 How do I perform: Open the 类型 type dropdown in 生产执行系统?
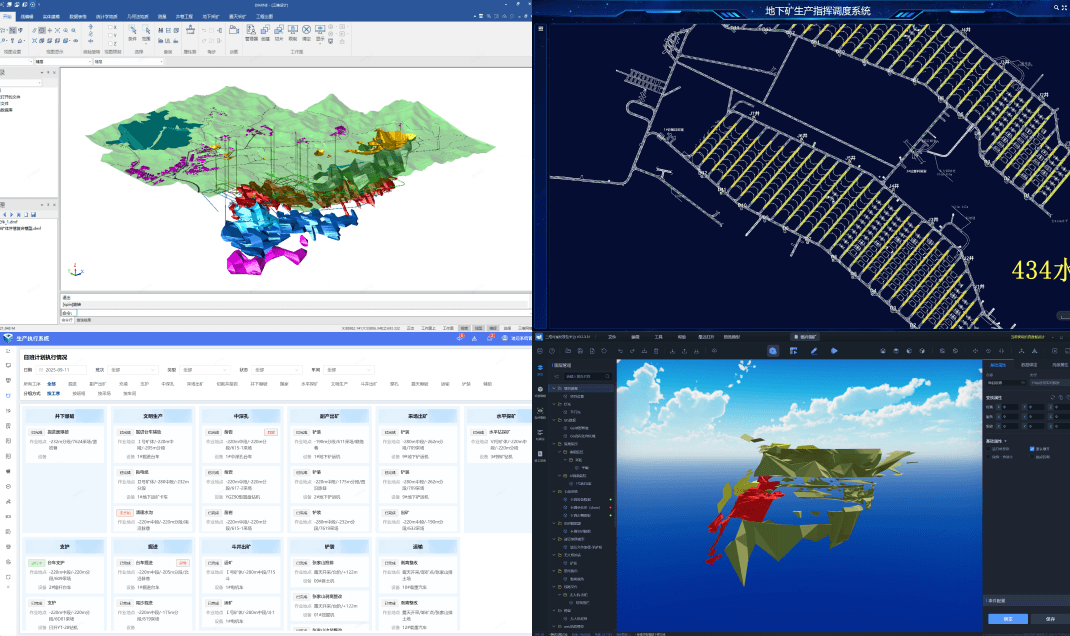pyautogui.click(x=203, y=370)
